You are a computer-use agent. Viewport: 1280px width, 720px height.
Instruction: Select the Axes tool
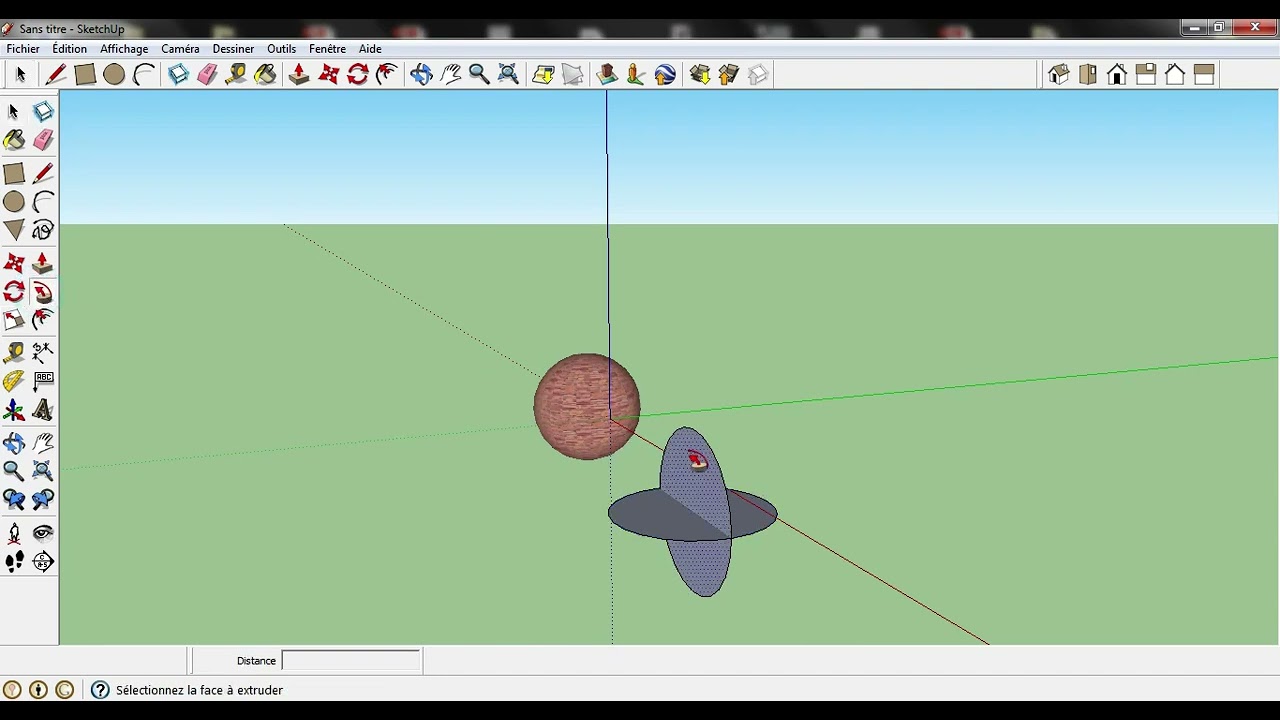(14, 410)
